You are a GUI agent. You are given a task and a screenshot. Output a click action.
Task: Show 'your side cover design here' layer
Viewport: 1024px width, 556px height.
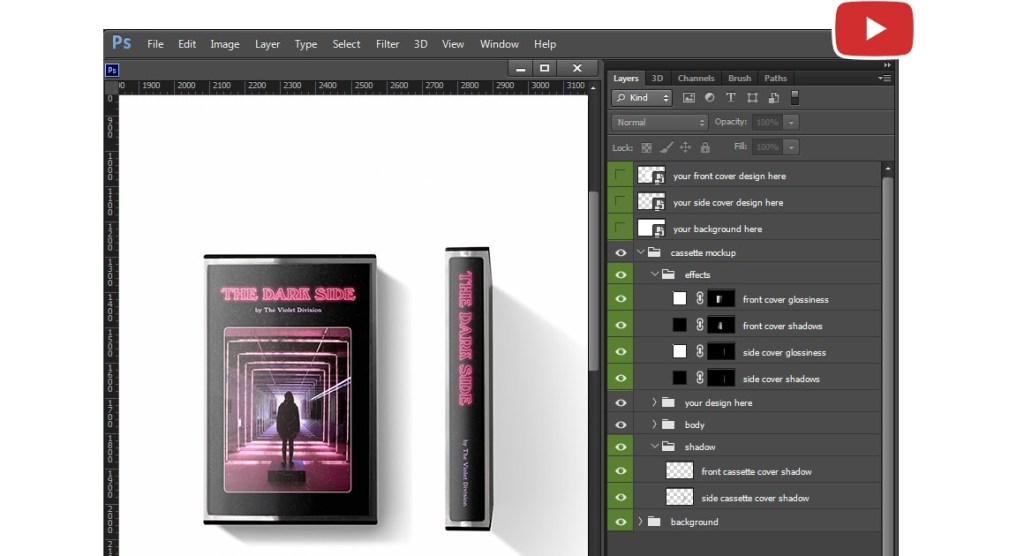coord(620,201)
